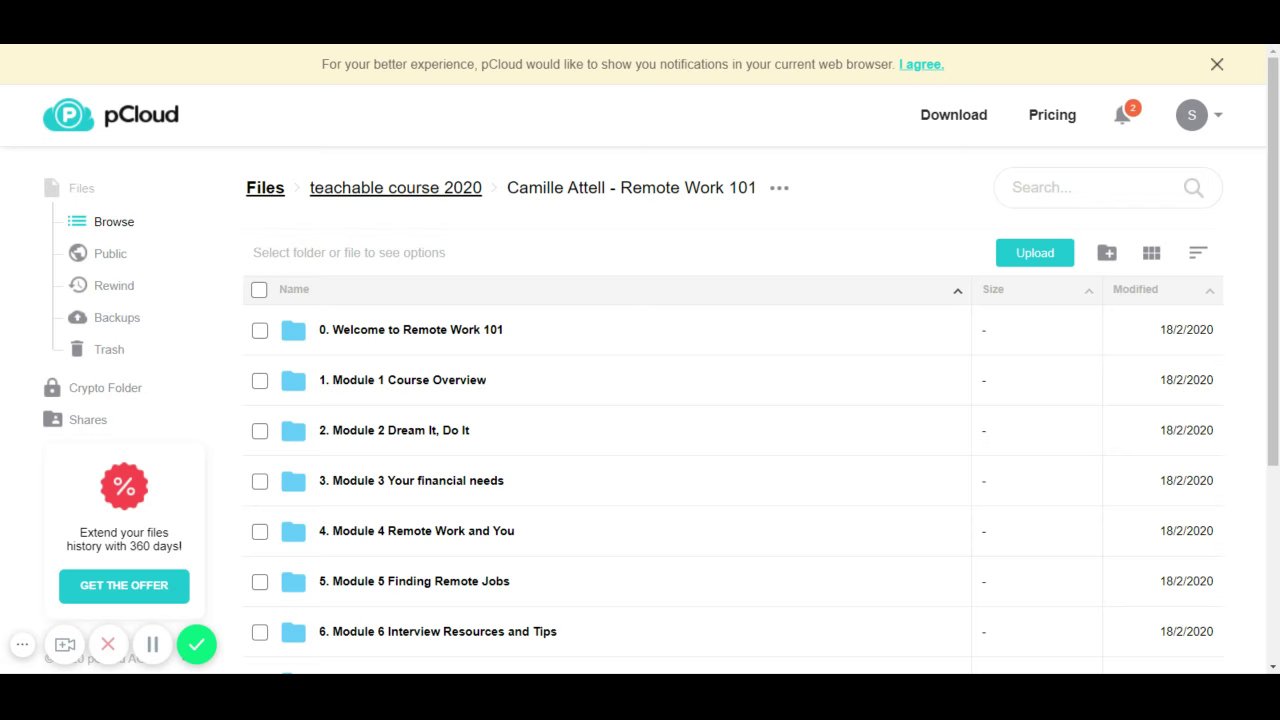Open folder 0. Welcome to Remote Work 101
1280x720 pixels.
pos(411,330)
